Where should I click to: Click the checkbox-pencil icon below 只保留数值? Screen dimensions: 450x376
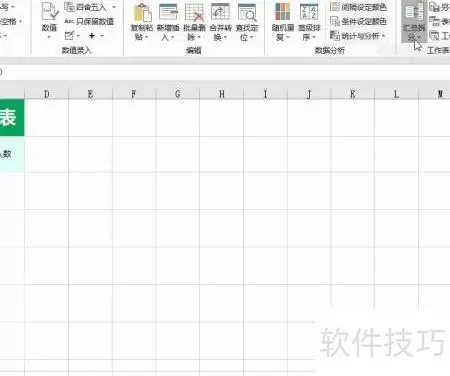(69, 35)
